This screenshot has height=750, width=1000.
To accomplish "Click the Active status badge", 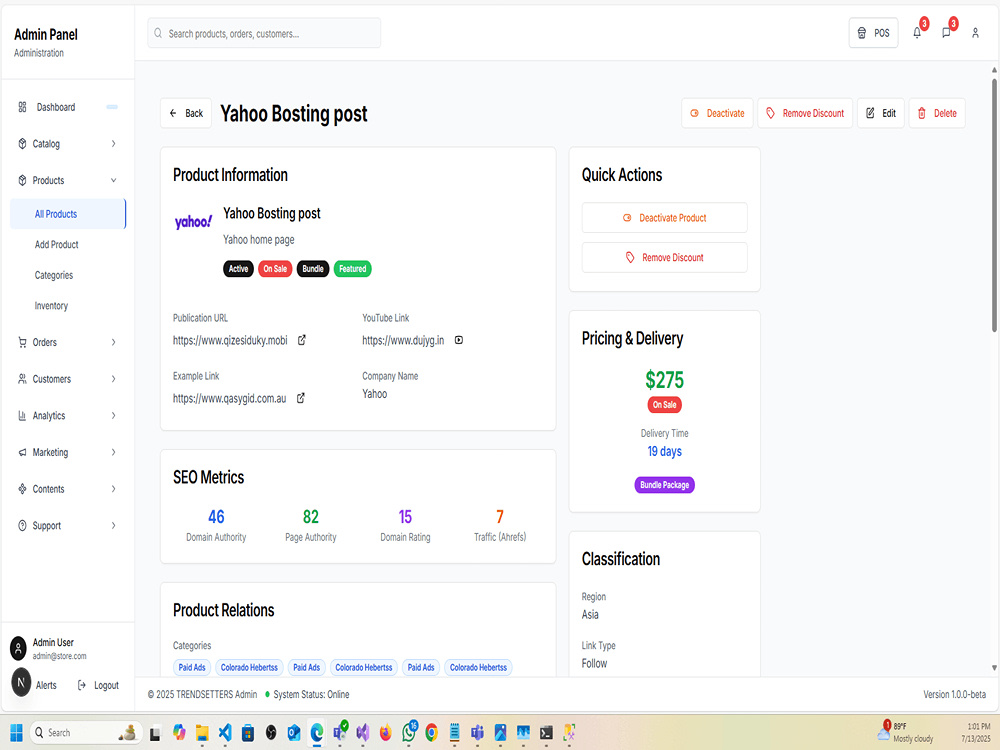I will click(x=239, y=269).
